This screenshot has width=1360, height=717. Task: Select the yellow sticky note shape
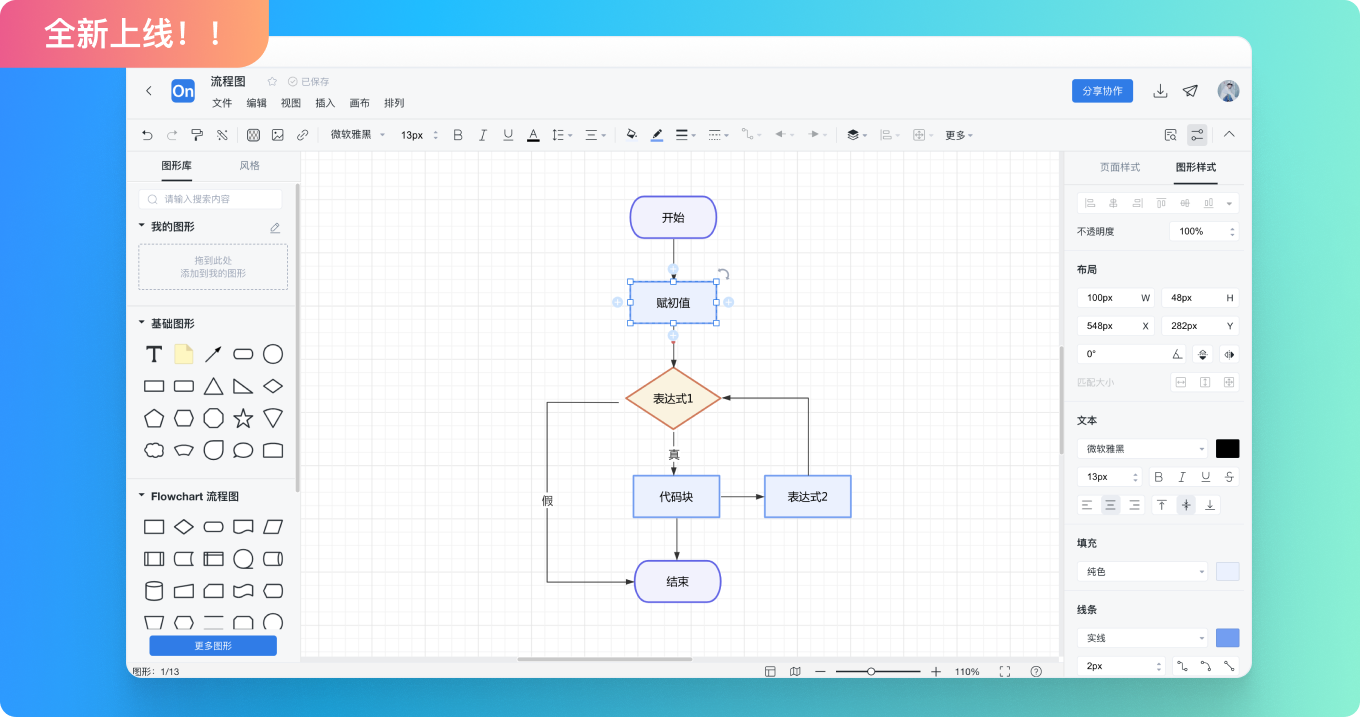(184, 354)
